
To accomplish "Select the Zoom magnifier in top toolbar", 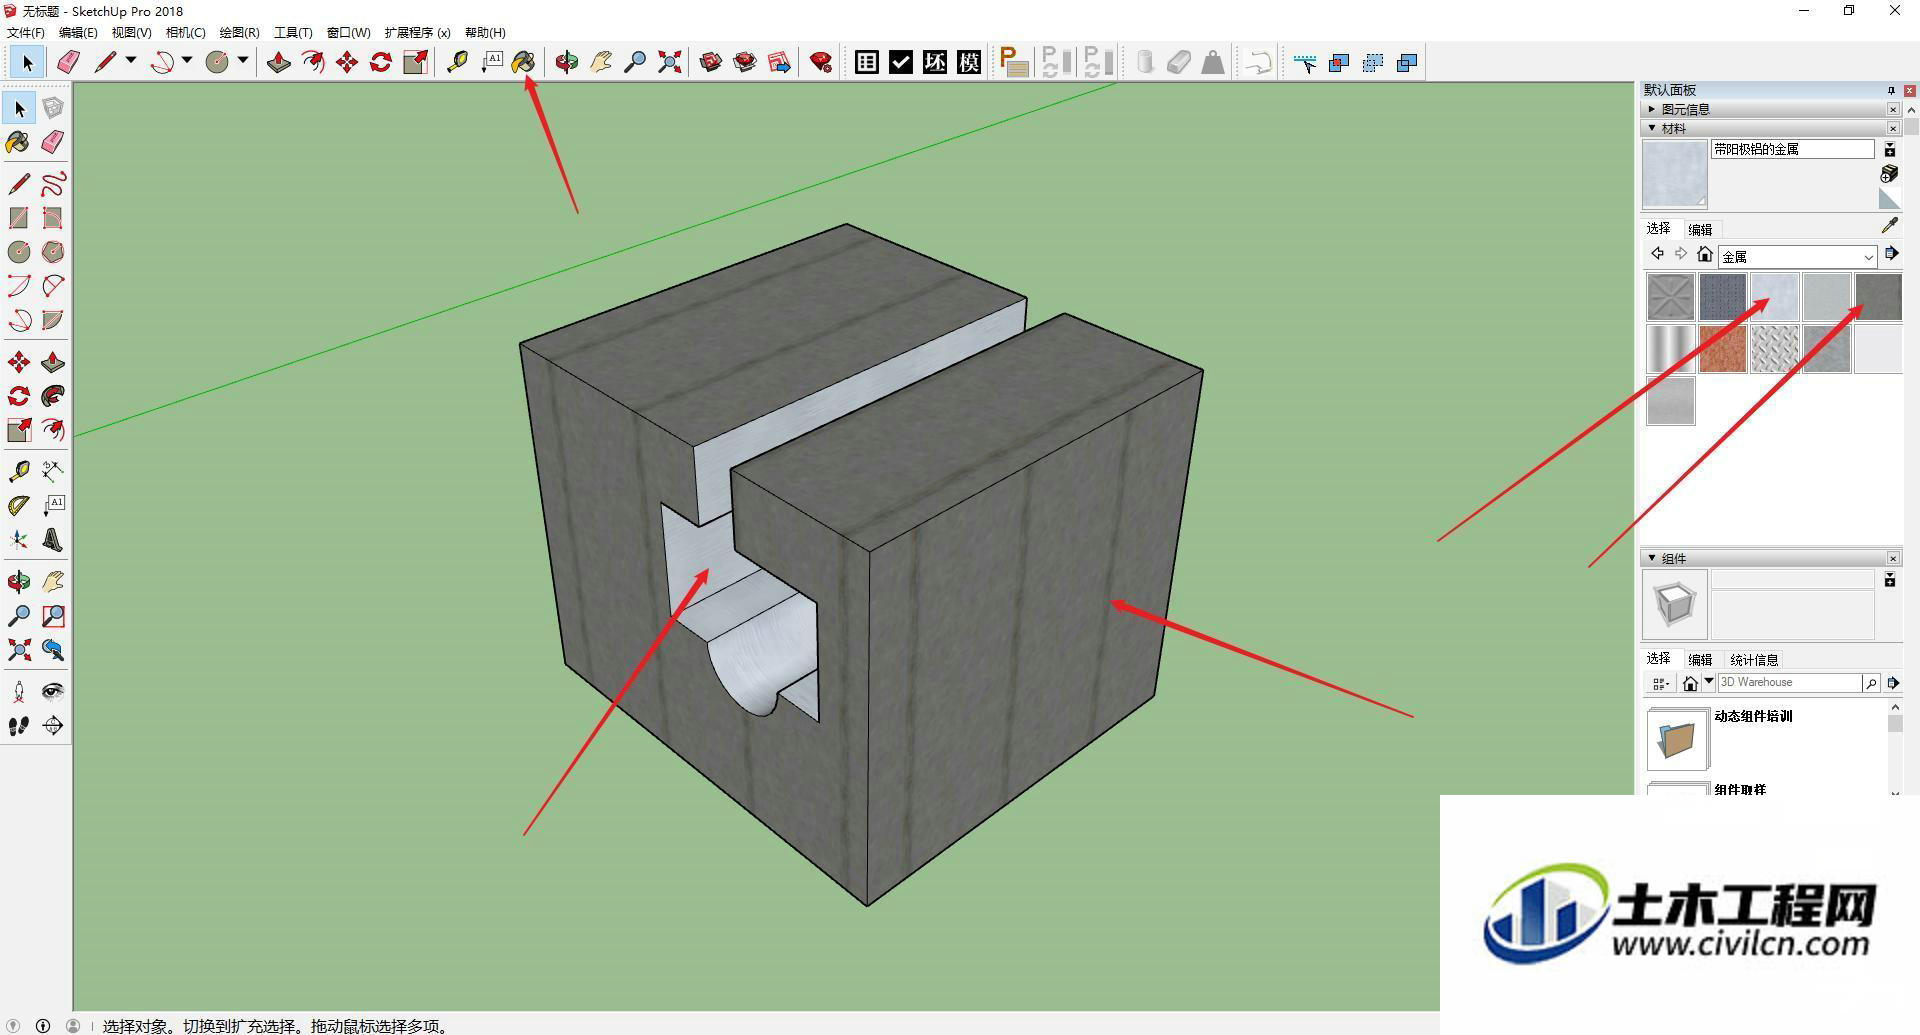I will (635, 63).
